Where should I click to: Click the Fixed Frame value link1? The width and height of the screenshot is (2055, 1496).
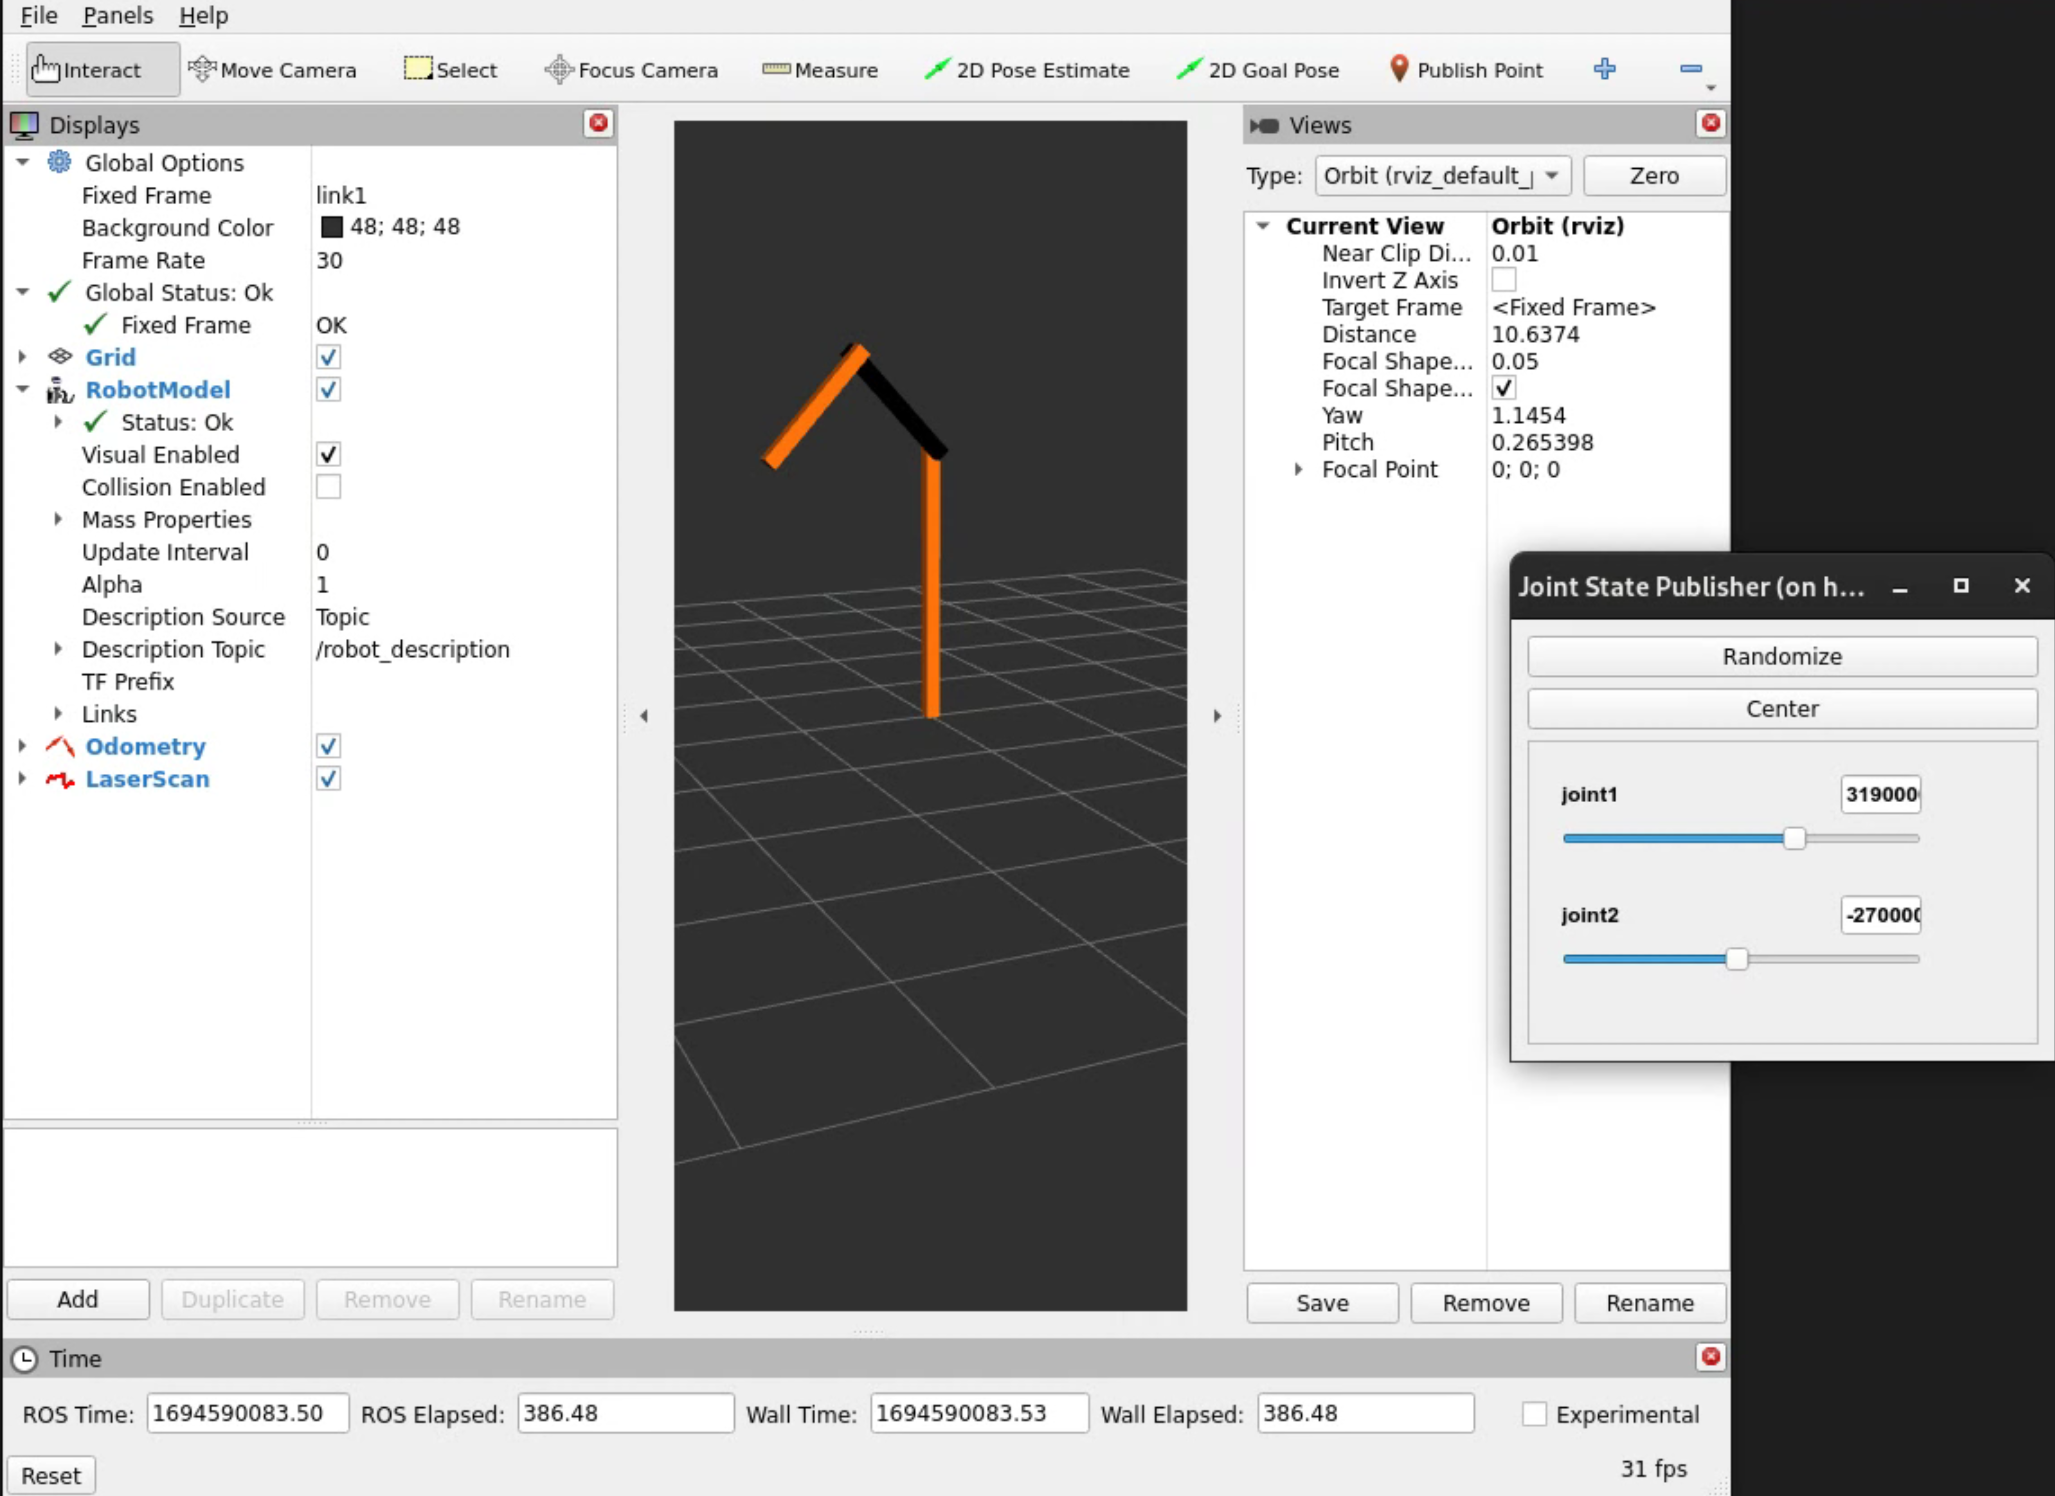(x=341, y=195)
